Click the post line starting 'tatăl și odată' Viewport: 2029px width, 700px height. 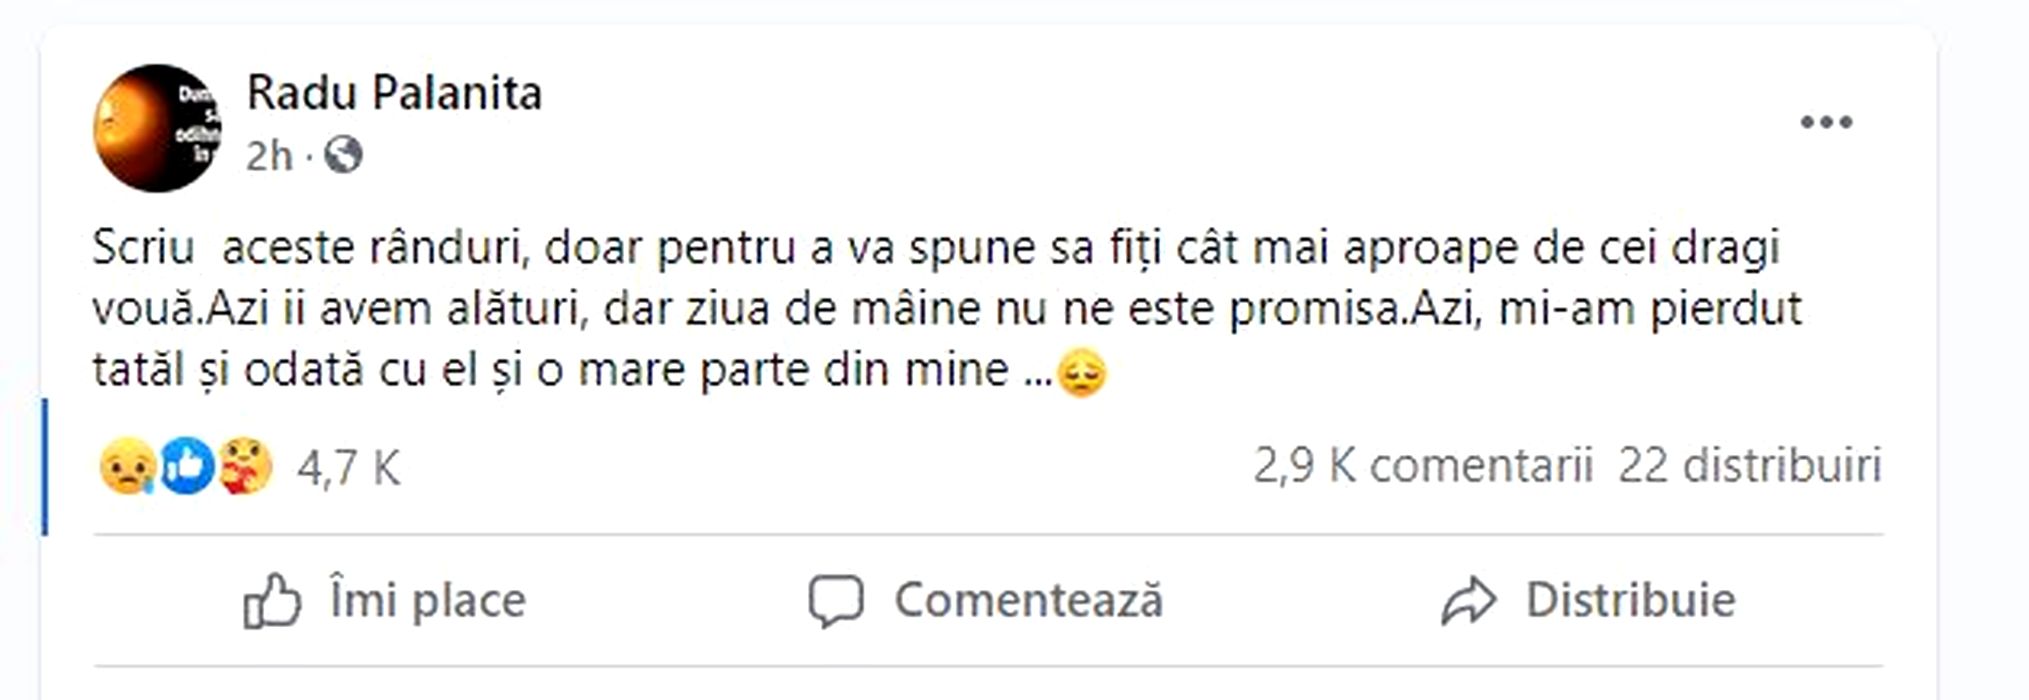click(x=550, y=370)
